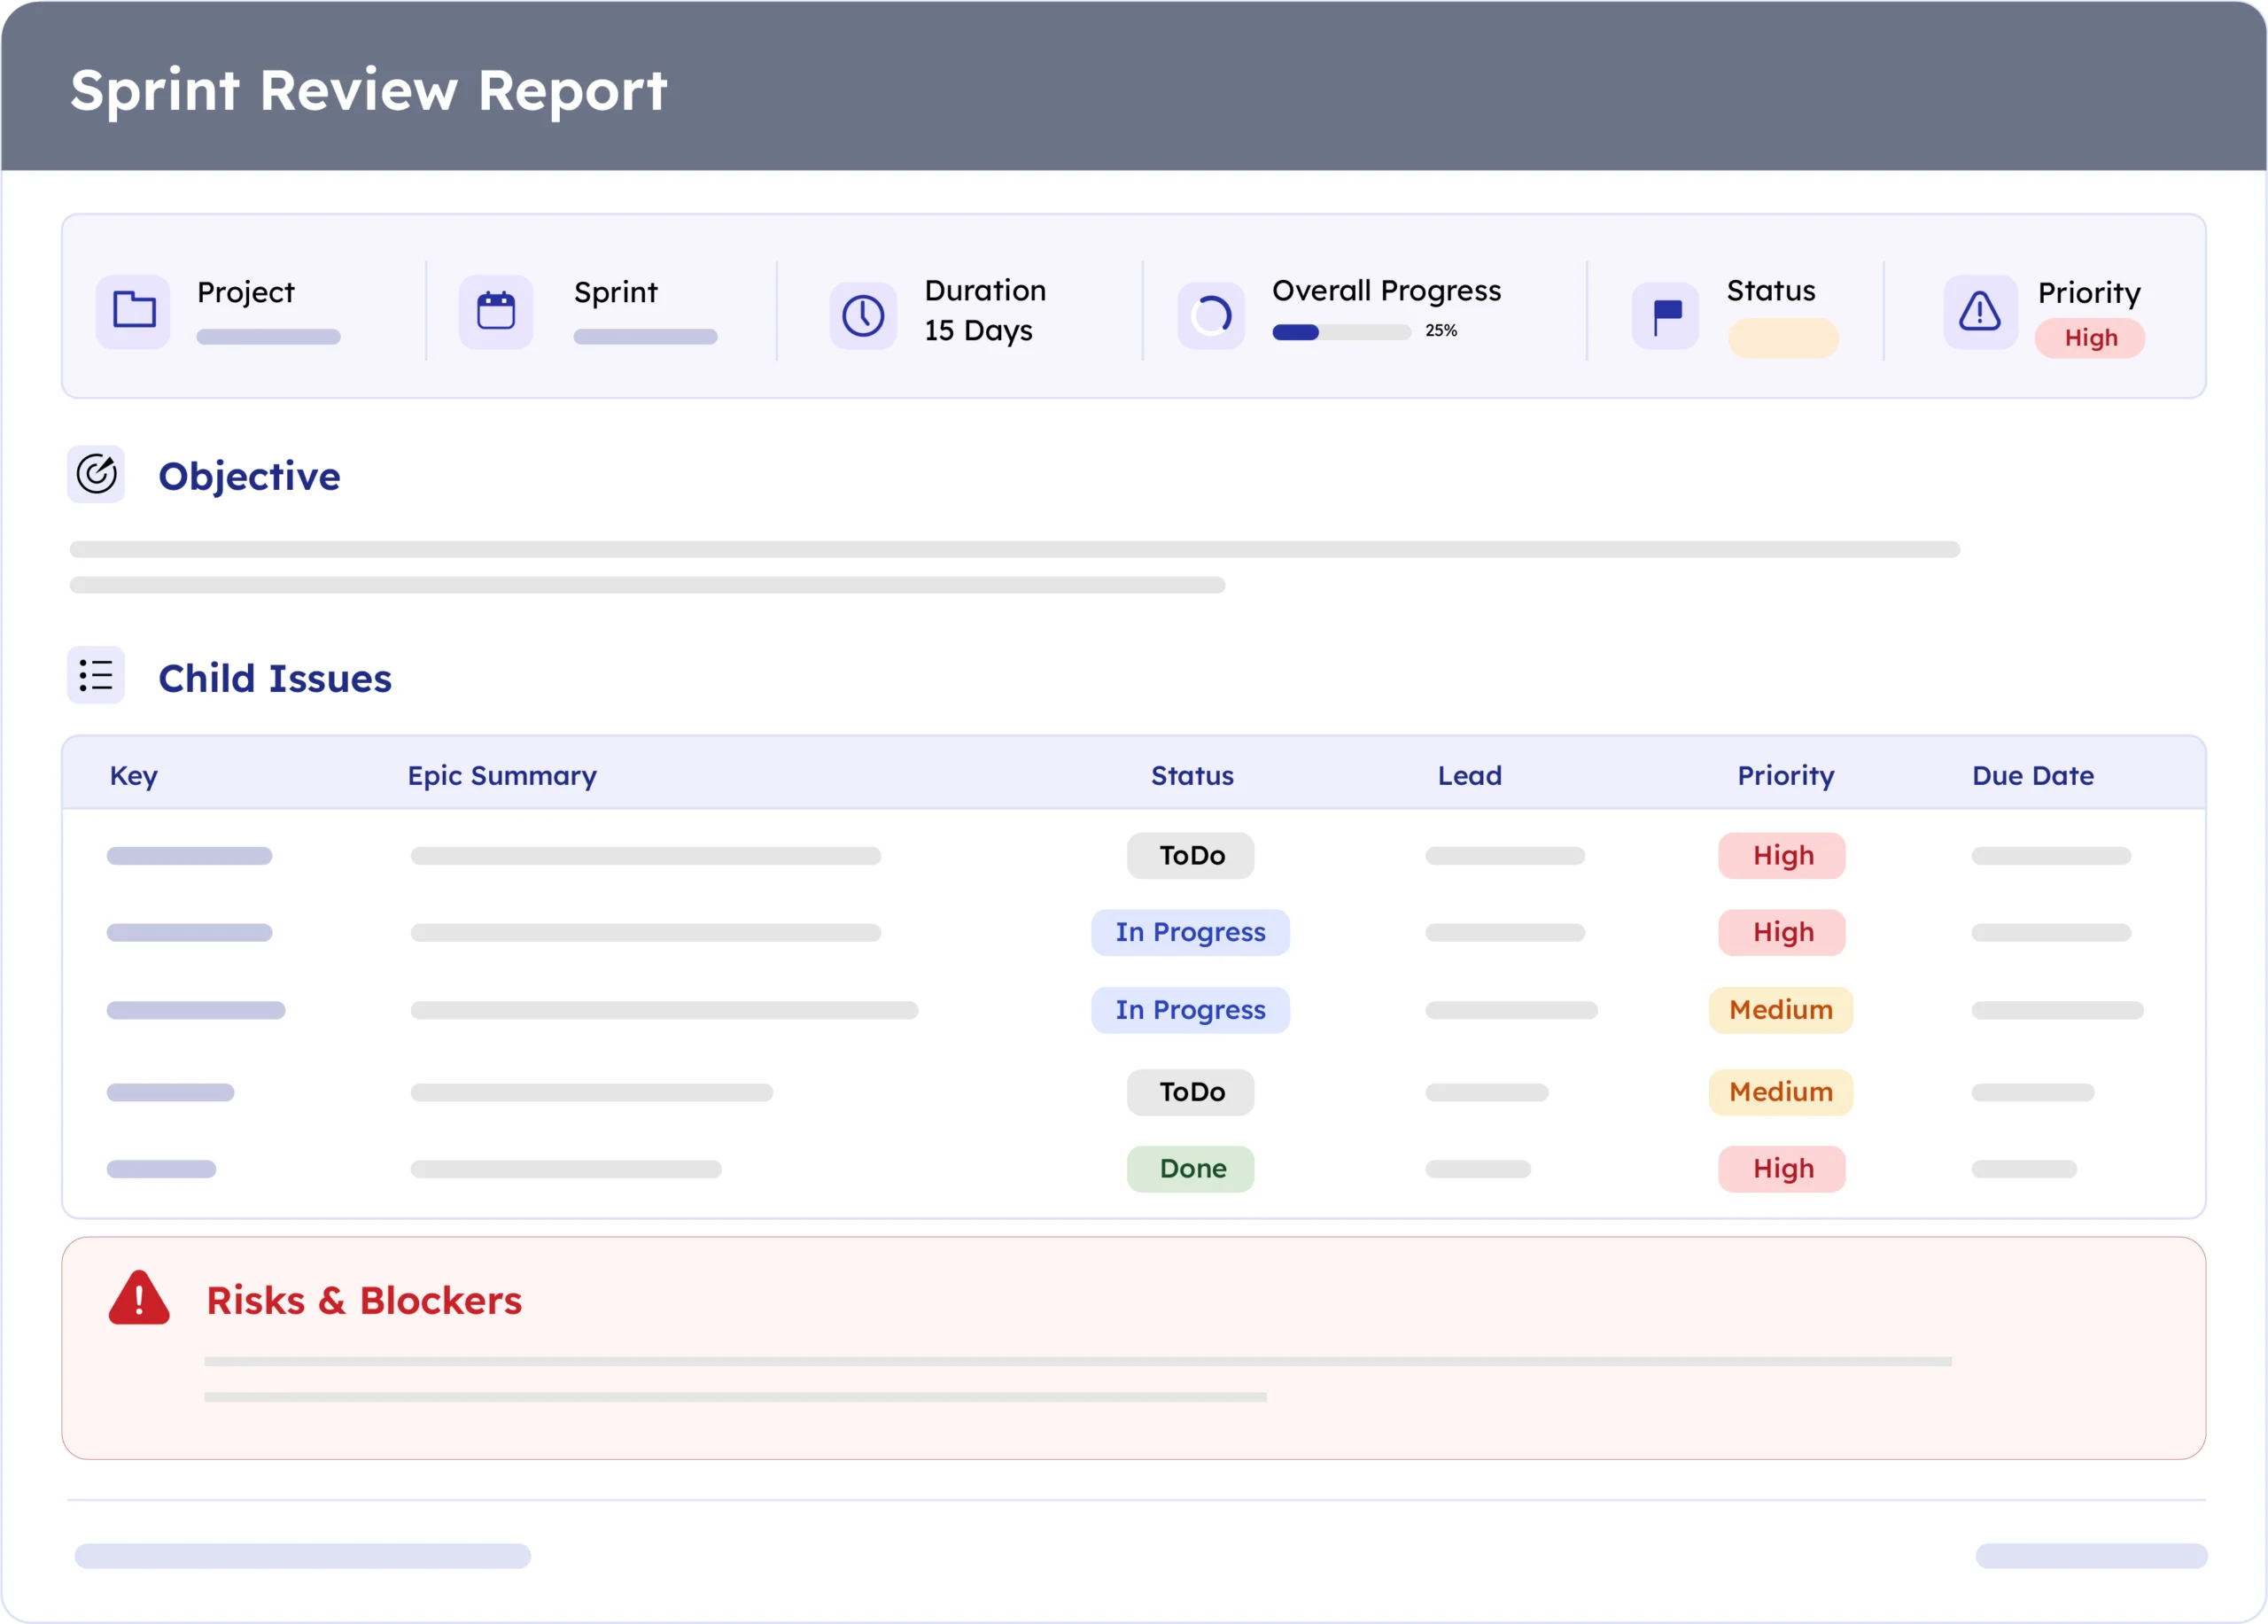Viewport: 2268px width, 1624px height.
Task: Click the Child Issues list icon
Action: coord(96,675)
